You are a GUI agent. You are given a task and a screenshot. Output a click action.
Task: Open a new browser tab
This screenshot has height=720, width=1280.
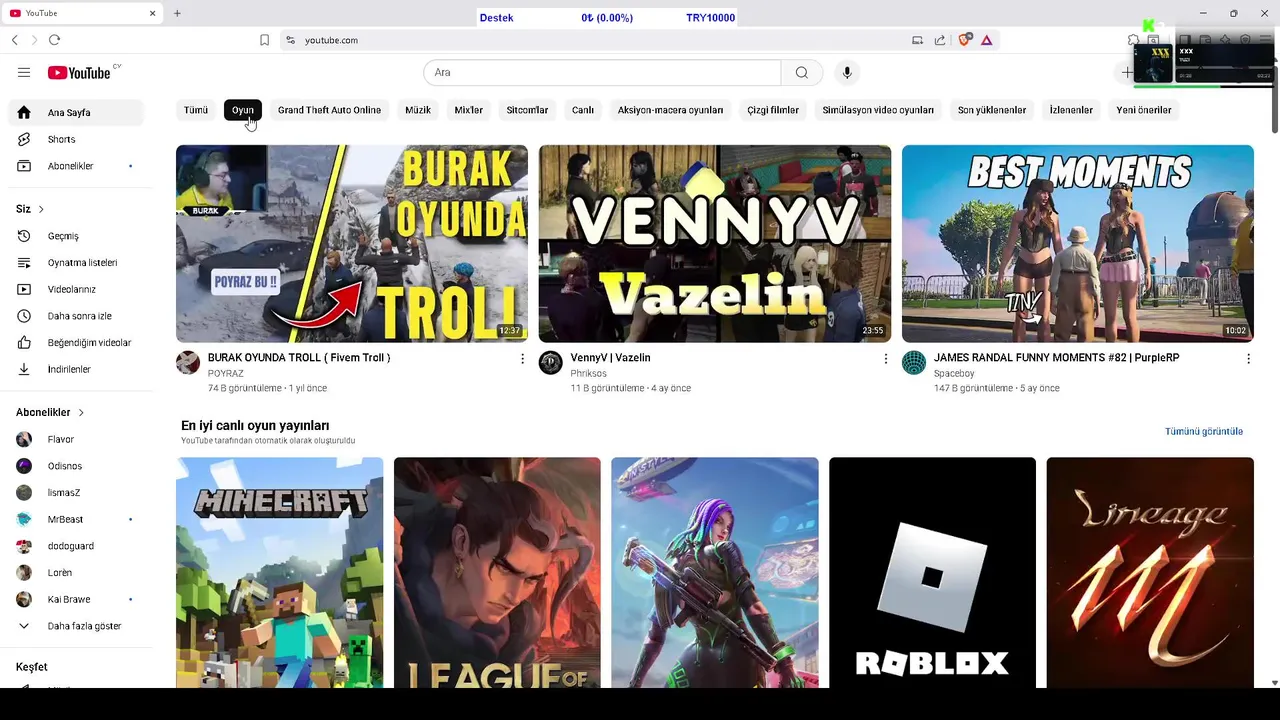click(x=177, y=13)
